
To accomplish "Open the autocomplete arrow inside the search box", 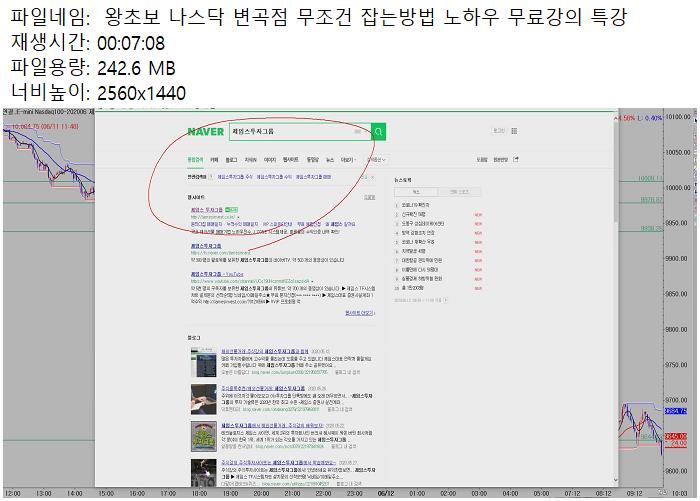I will click(x=366, y=132).
